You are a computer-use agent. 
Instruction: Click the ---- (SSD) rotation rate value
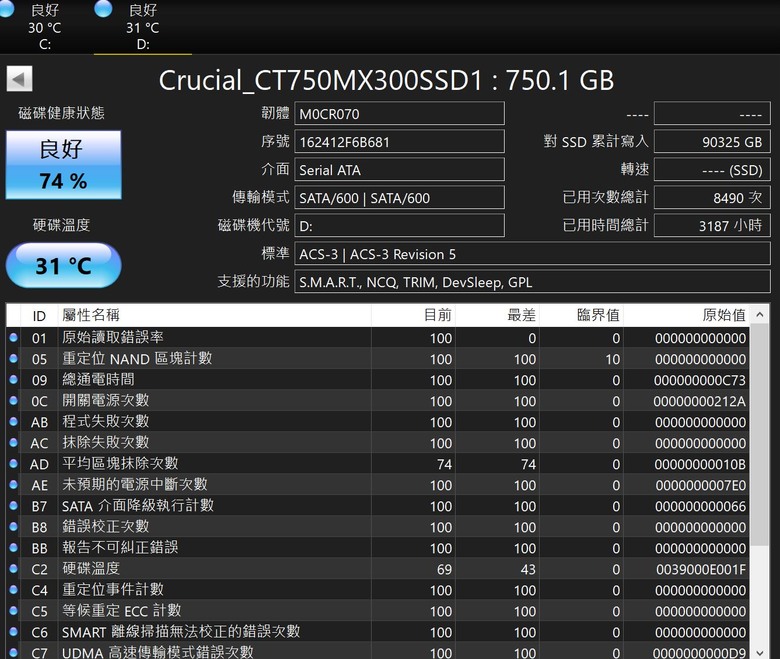tap(712, 170)
